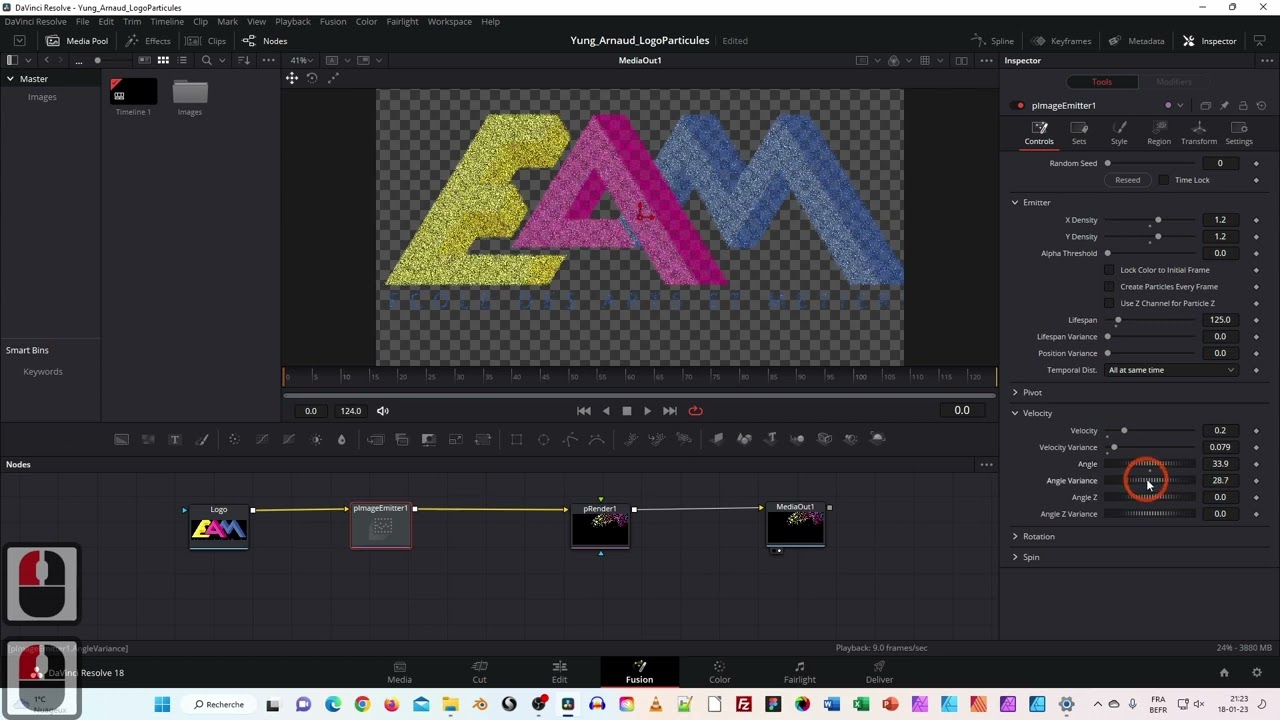Collapse the Emitter section
This screenshot has height=720, width=1280.
click(x=1015, y=203)
